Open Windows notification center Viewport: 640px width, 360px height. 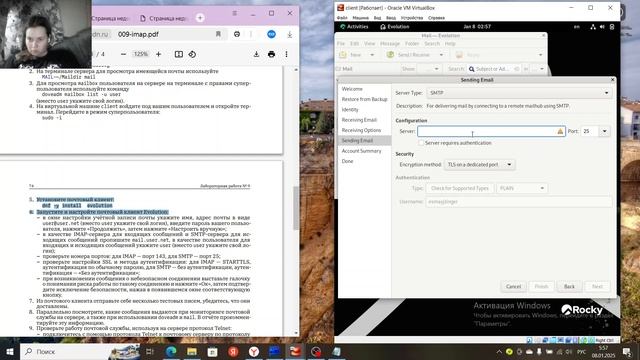(x=627, y=351)
